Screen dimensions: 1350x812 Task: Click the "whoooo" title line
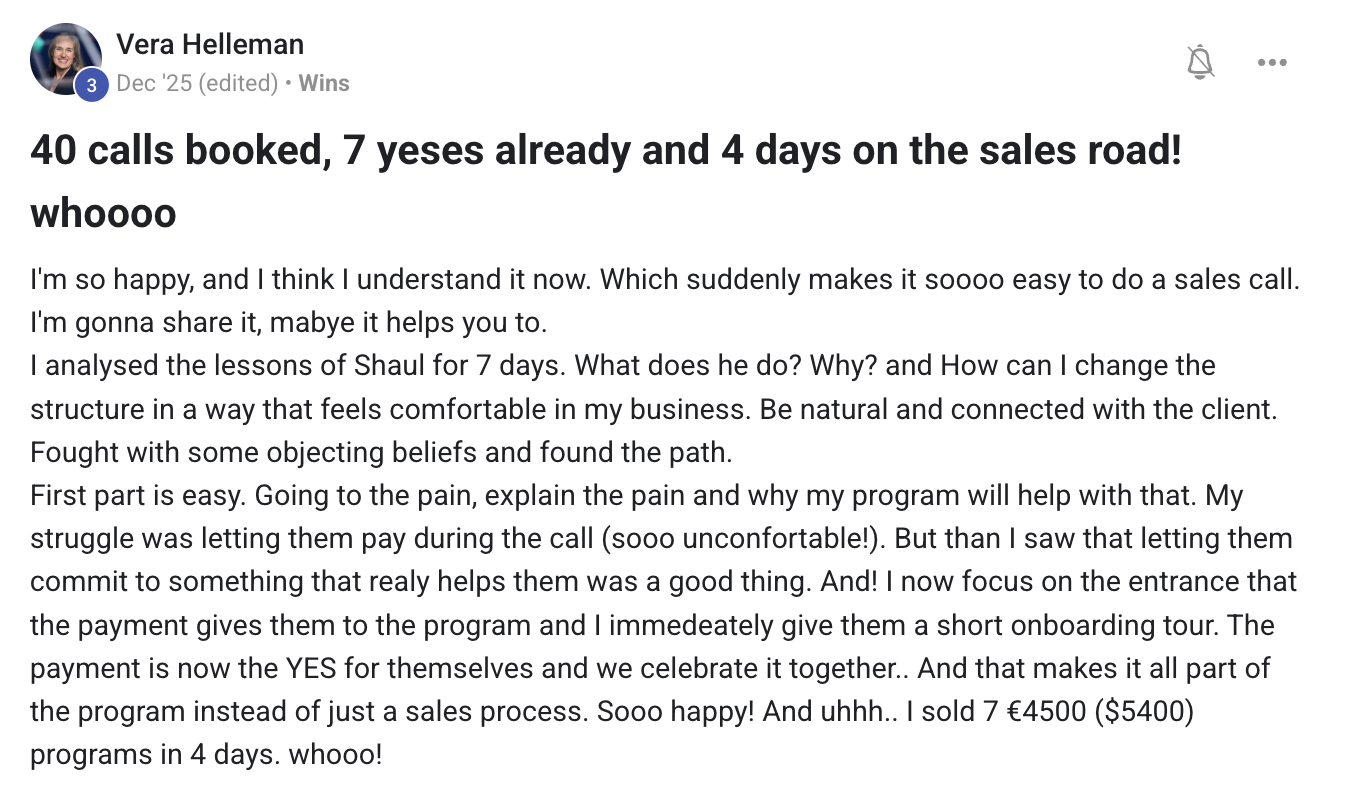click(x=103, y=211)
